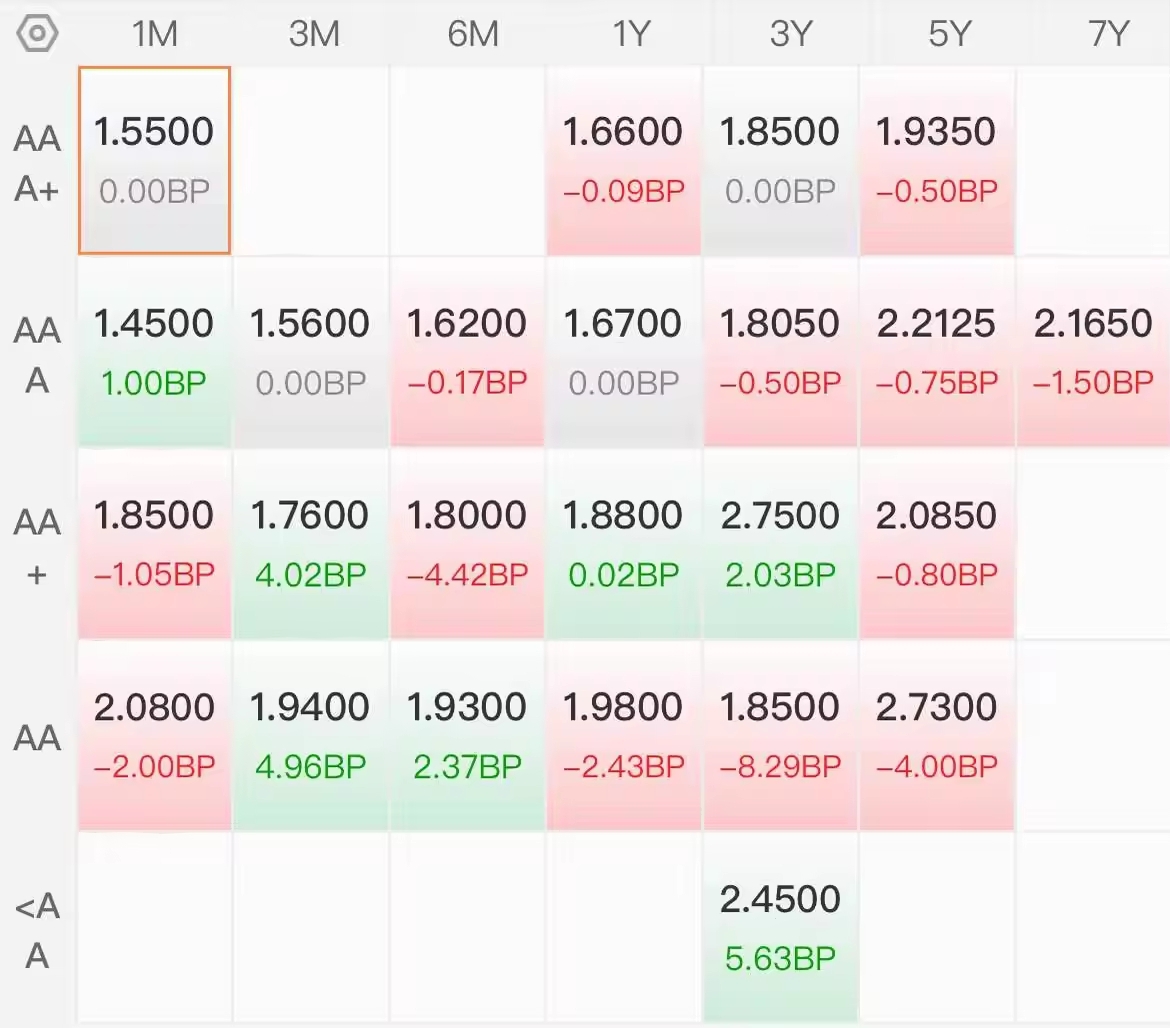Image resolution: width=1170 pixels, height=1028 pixels.
Task: Select the <AA 3Y cell showing 2.4500
Action: pyautogui.click(x=780, y=927)
